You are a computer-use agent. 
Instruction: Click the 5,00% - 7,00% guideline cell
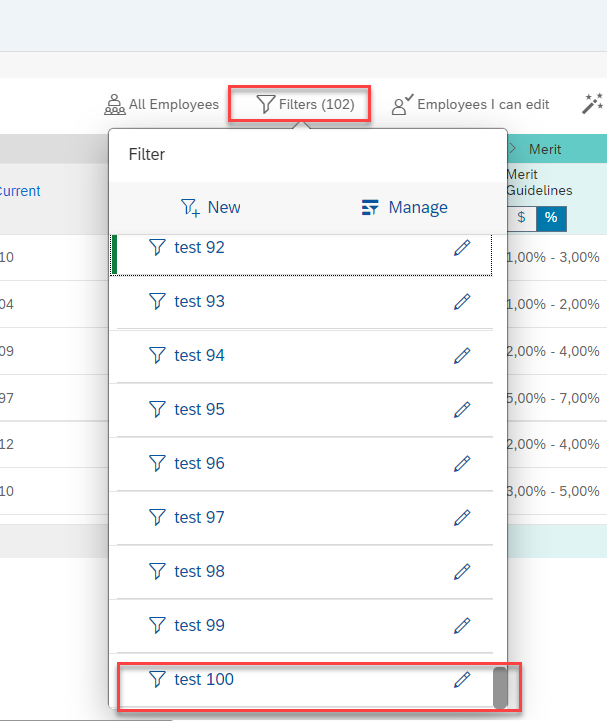553,398
